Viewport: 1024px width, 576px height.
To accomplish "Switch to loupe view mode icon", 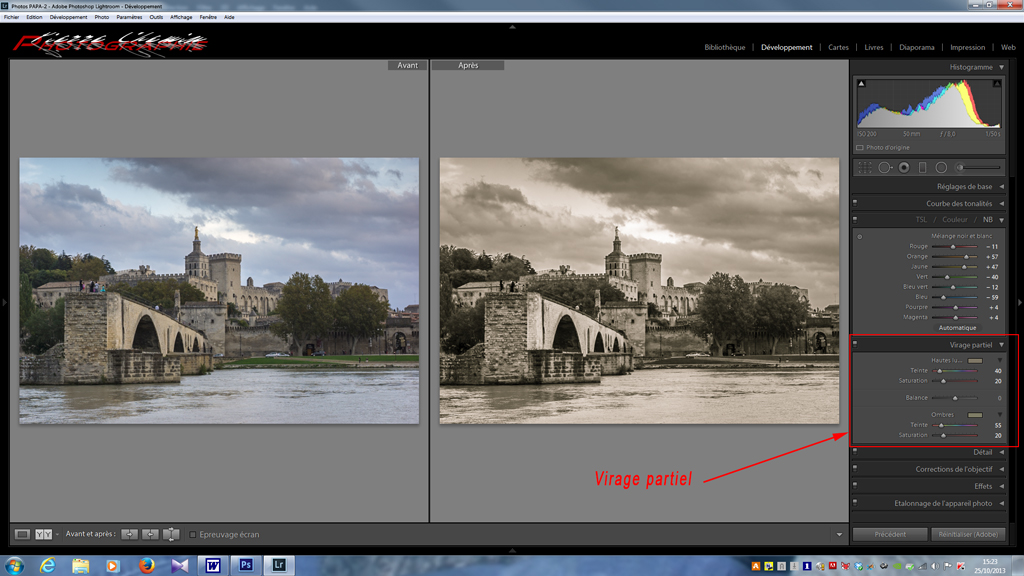I will pyautogui.click(x=22, y=534).
